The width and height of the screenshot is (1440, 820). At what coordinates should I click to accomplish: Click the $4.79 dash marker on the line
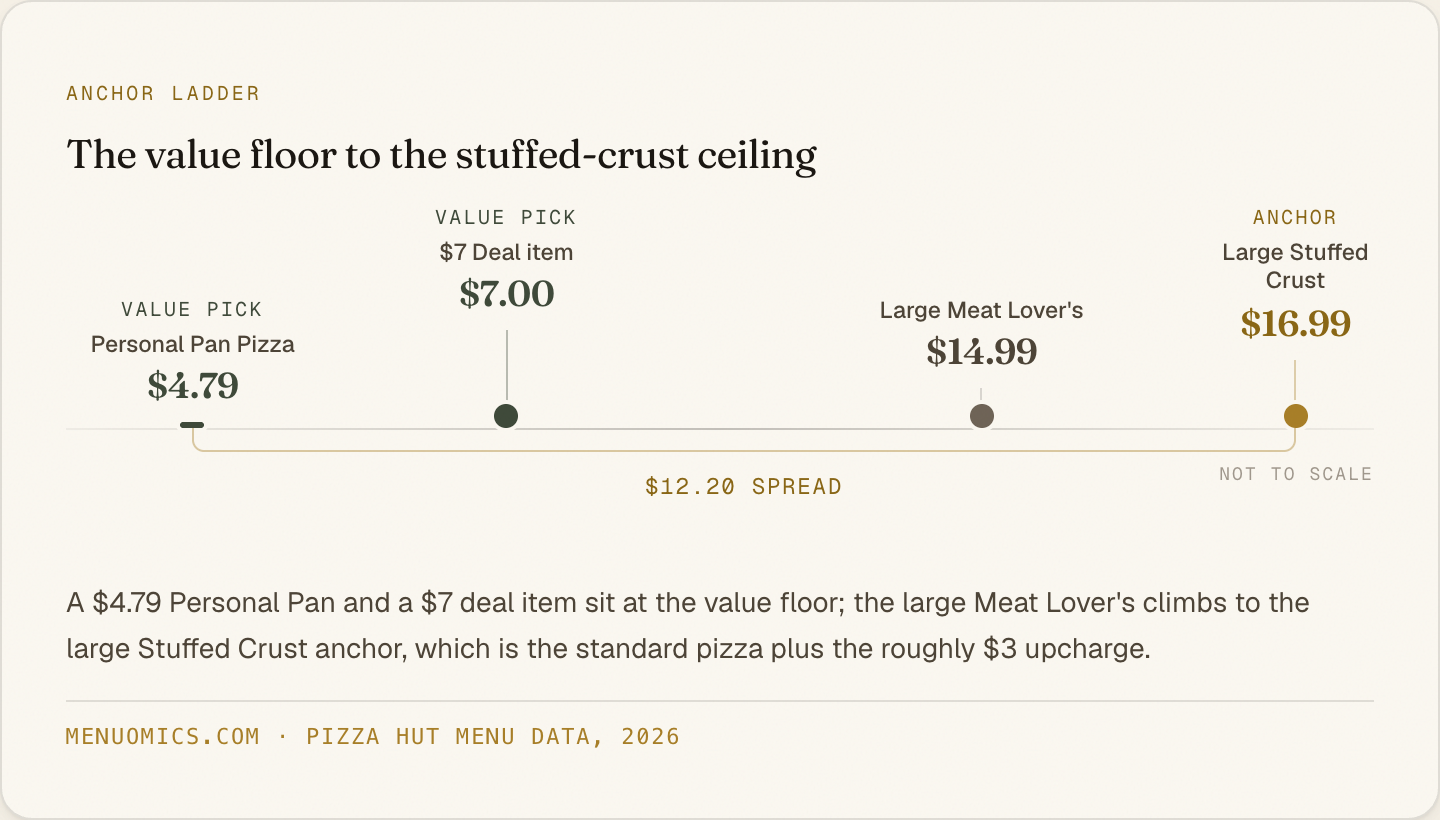[x=192, y=425]
